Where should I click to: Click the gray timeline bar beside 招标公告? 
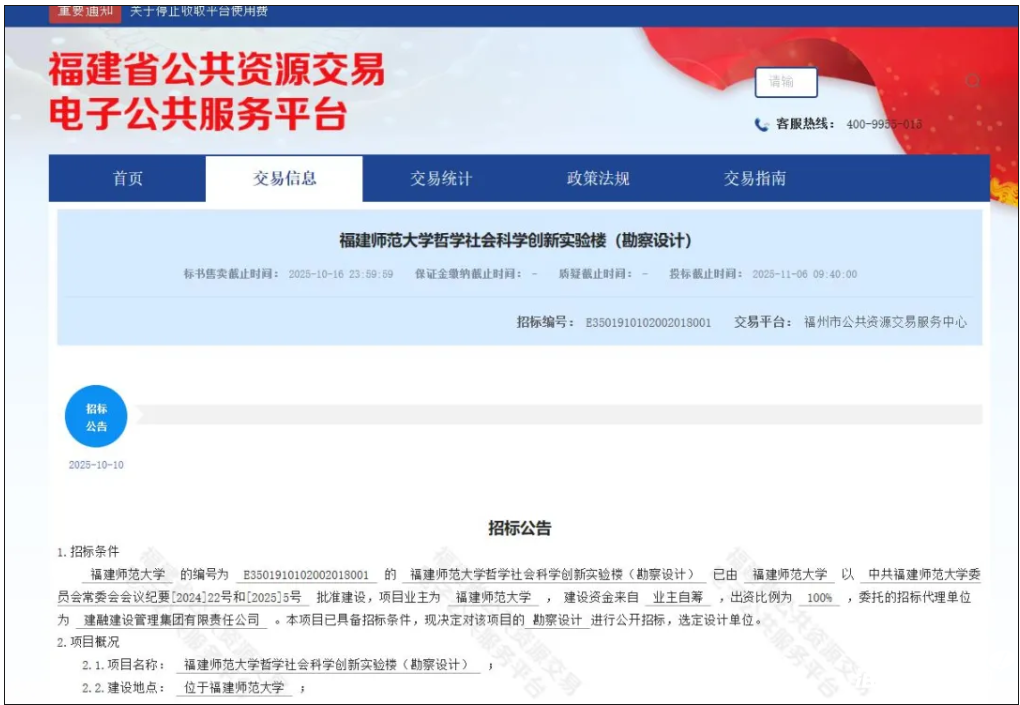coord(558,414)
